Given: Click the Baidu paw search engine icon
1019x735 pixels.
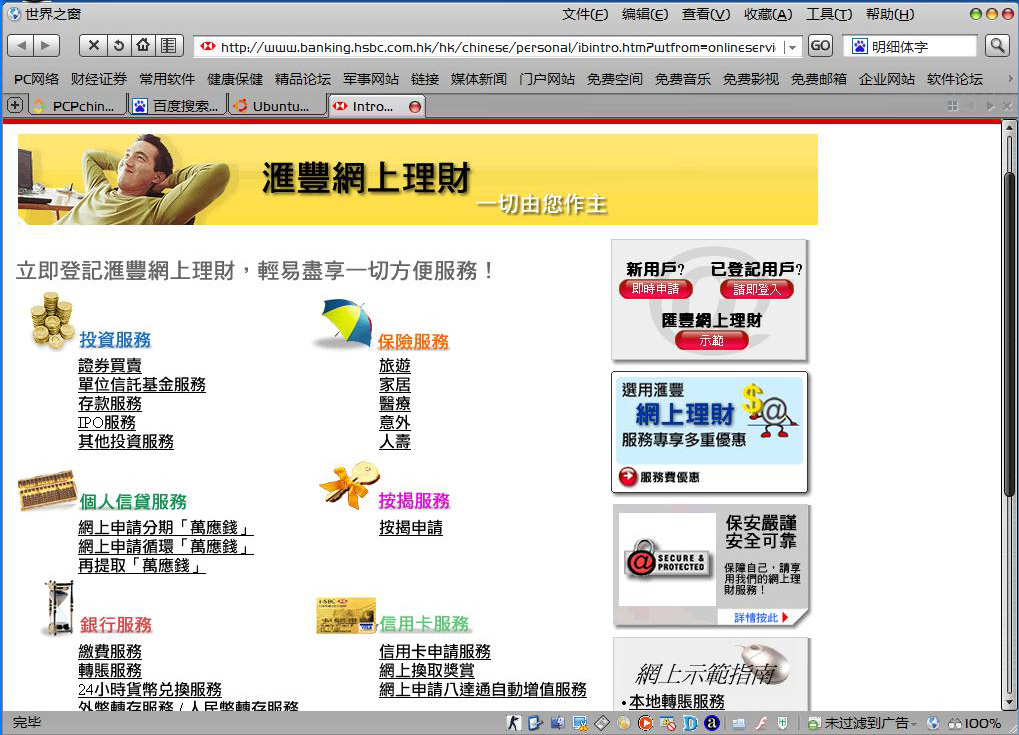Looking at the screenshot, I should (860, 46).
